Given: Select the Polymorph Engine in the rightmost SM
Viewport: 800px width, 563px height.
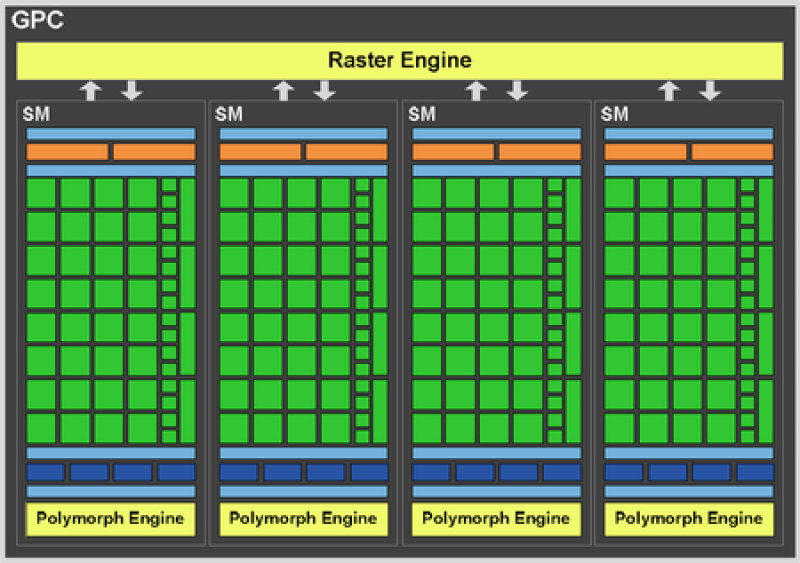Looking at the screenshot, I should [x=689, y=519].
